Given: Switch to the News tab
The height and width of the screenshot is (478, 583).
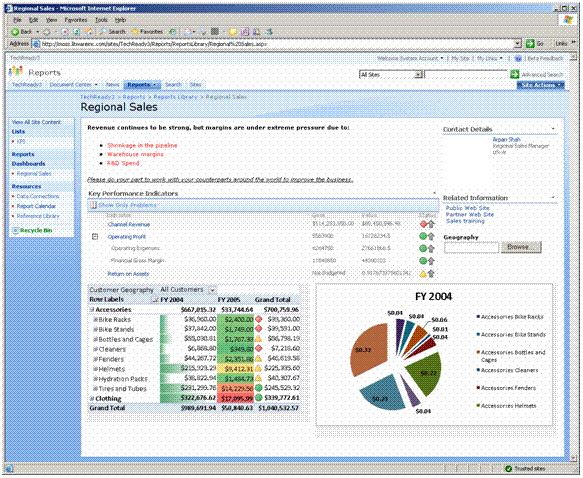Looking at the screenshot, I should click(113, 85).
